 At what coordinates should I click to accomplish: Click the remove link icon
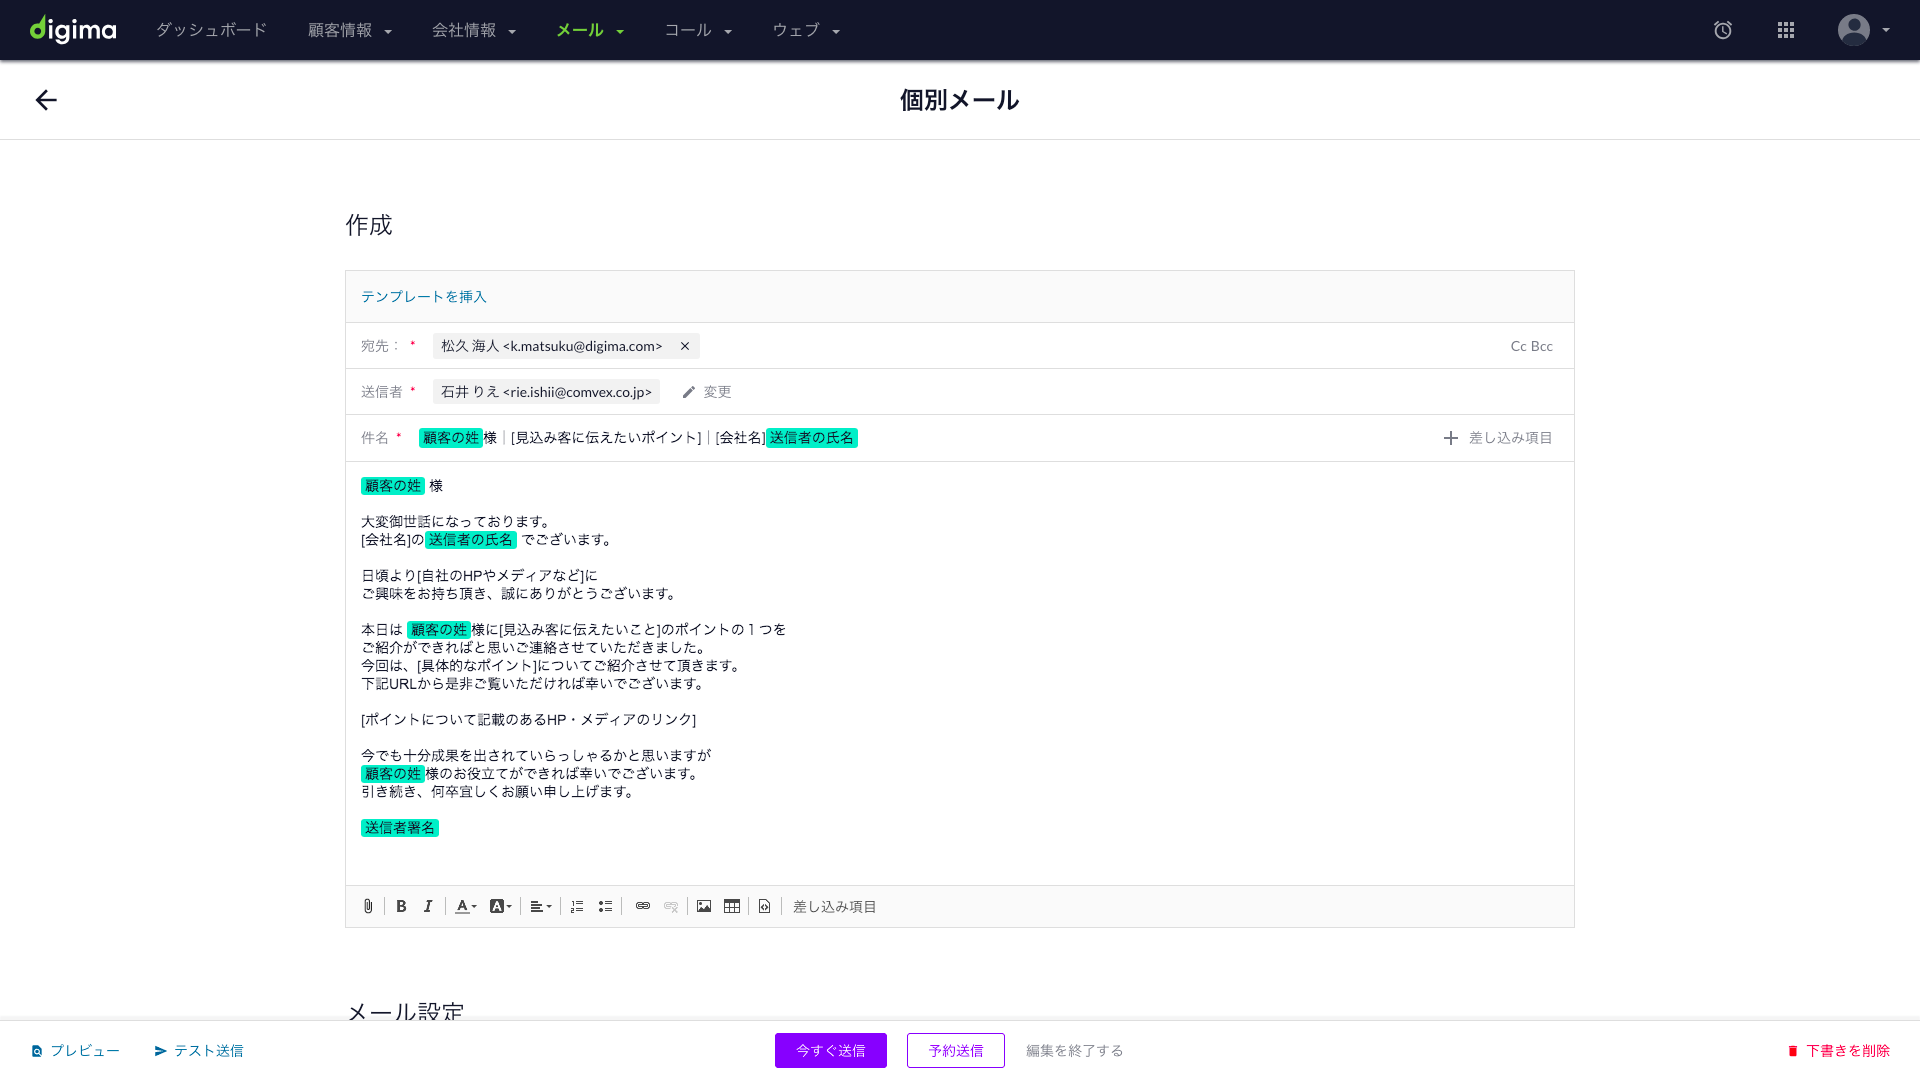coord(671,906)
